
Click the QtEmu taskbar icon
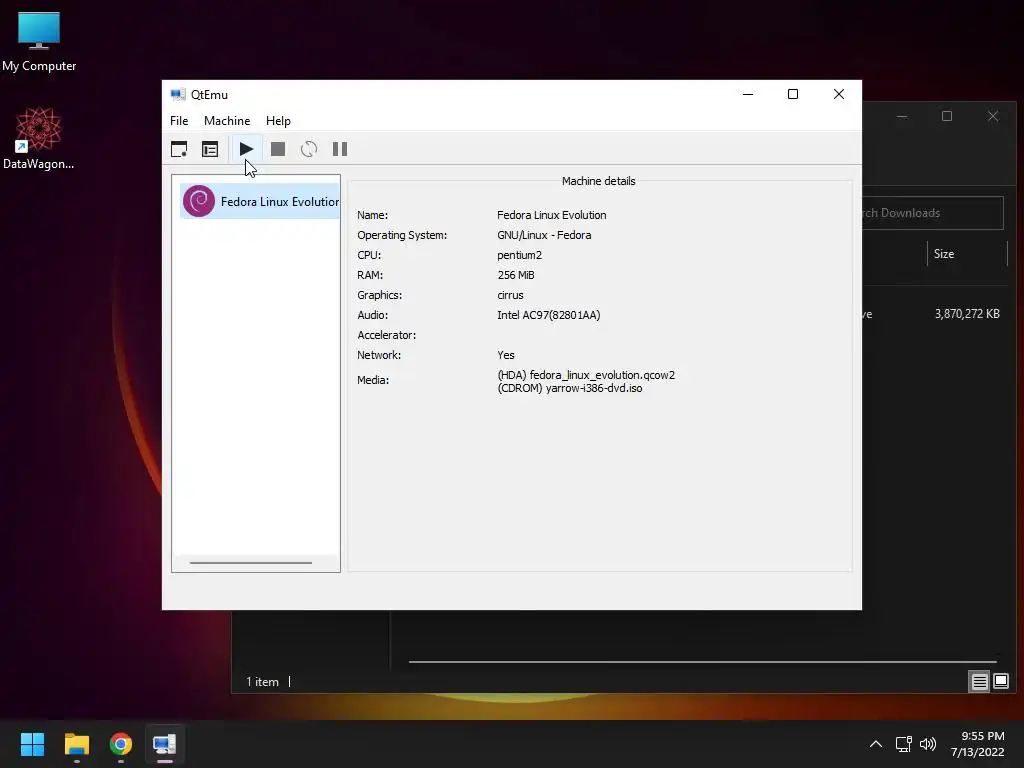(x=165, y=744)
